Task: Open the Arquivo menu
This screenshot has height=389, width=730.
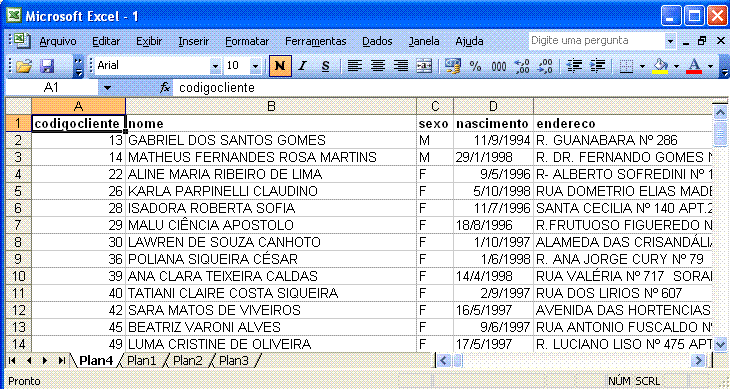Action: 58,41
